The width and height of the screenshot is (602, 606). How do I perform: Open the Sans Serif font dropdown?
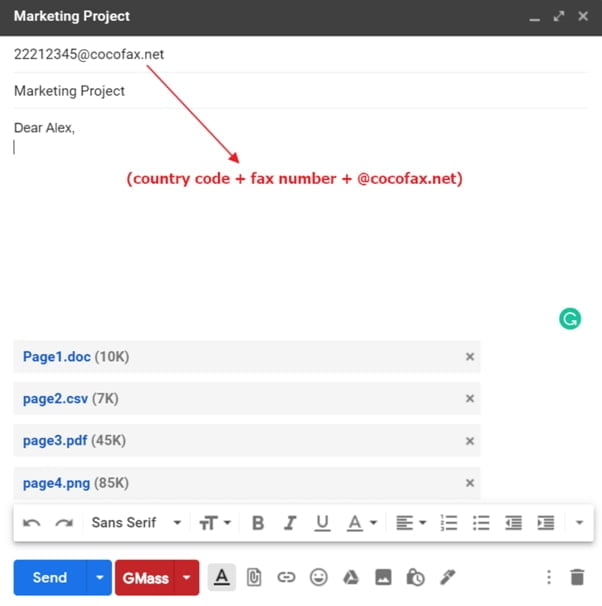pos(136,522)
